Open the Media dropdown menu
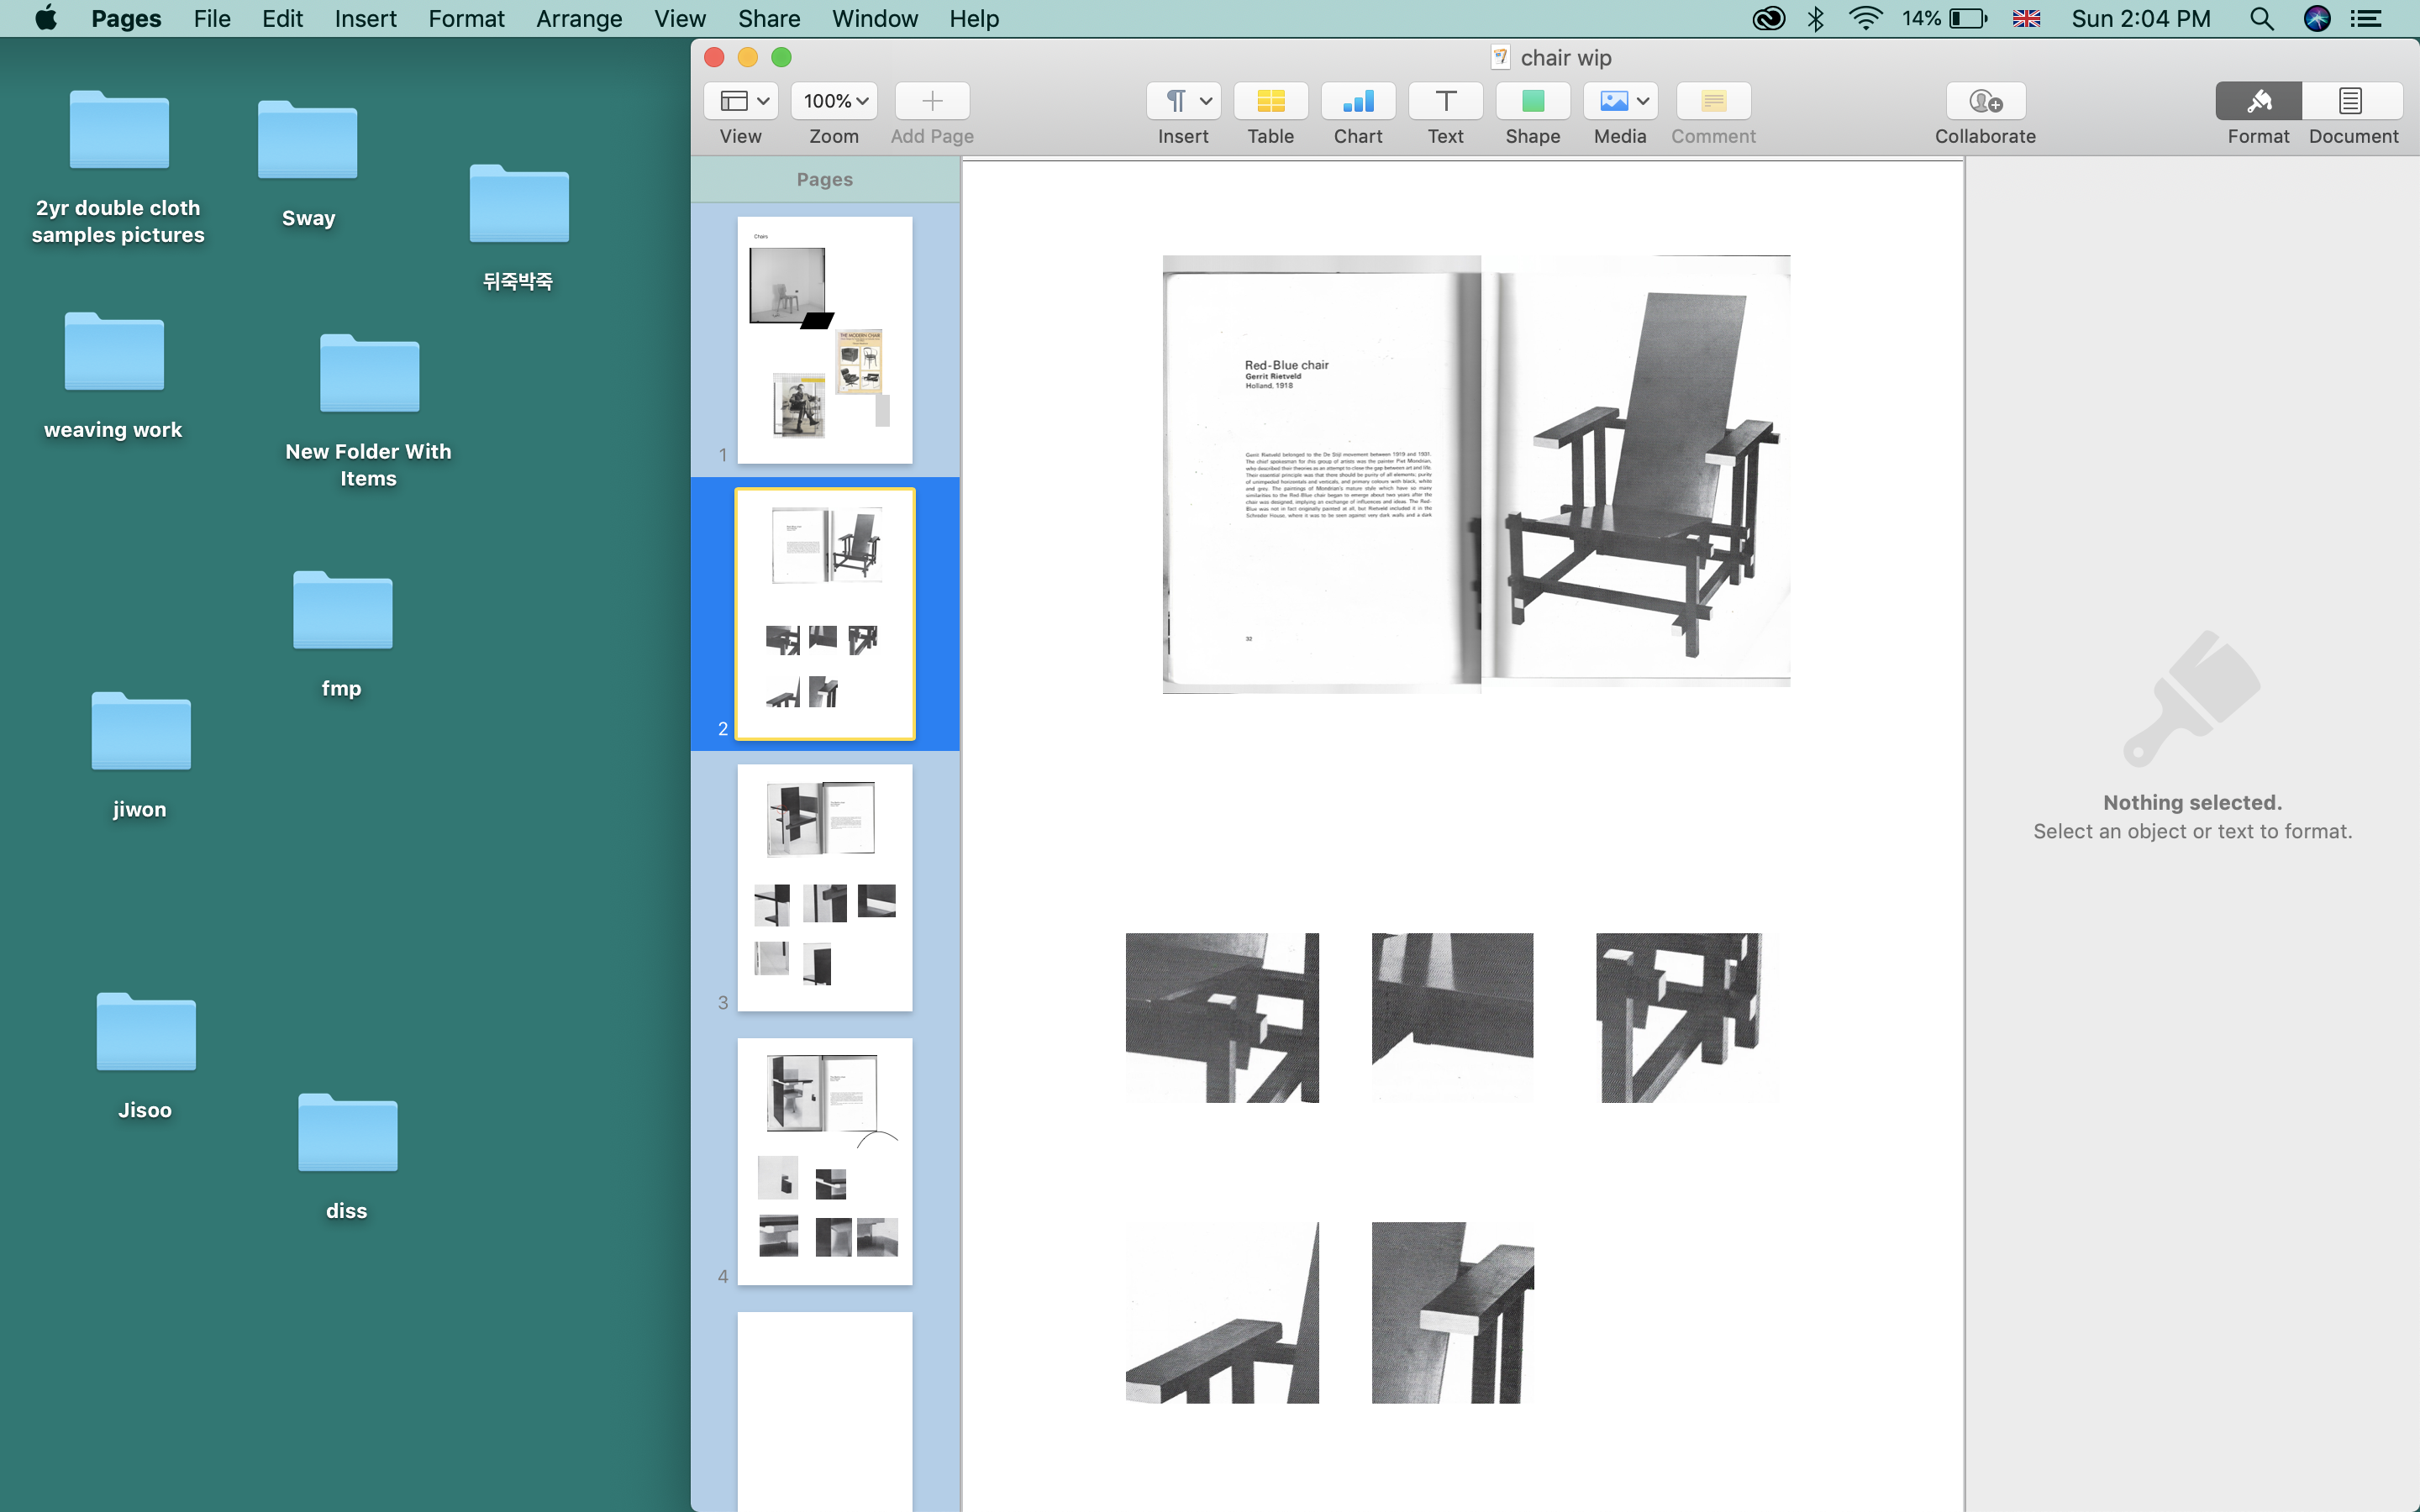2420x1512 pixels. coord(1621,101)
